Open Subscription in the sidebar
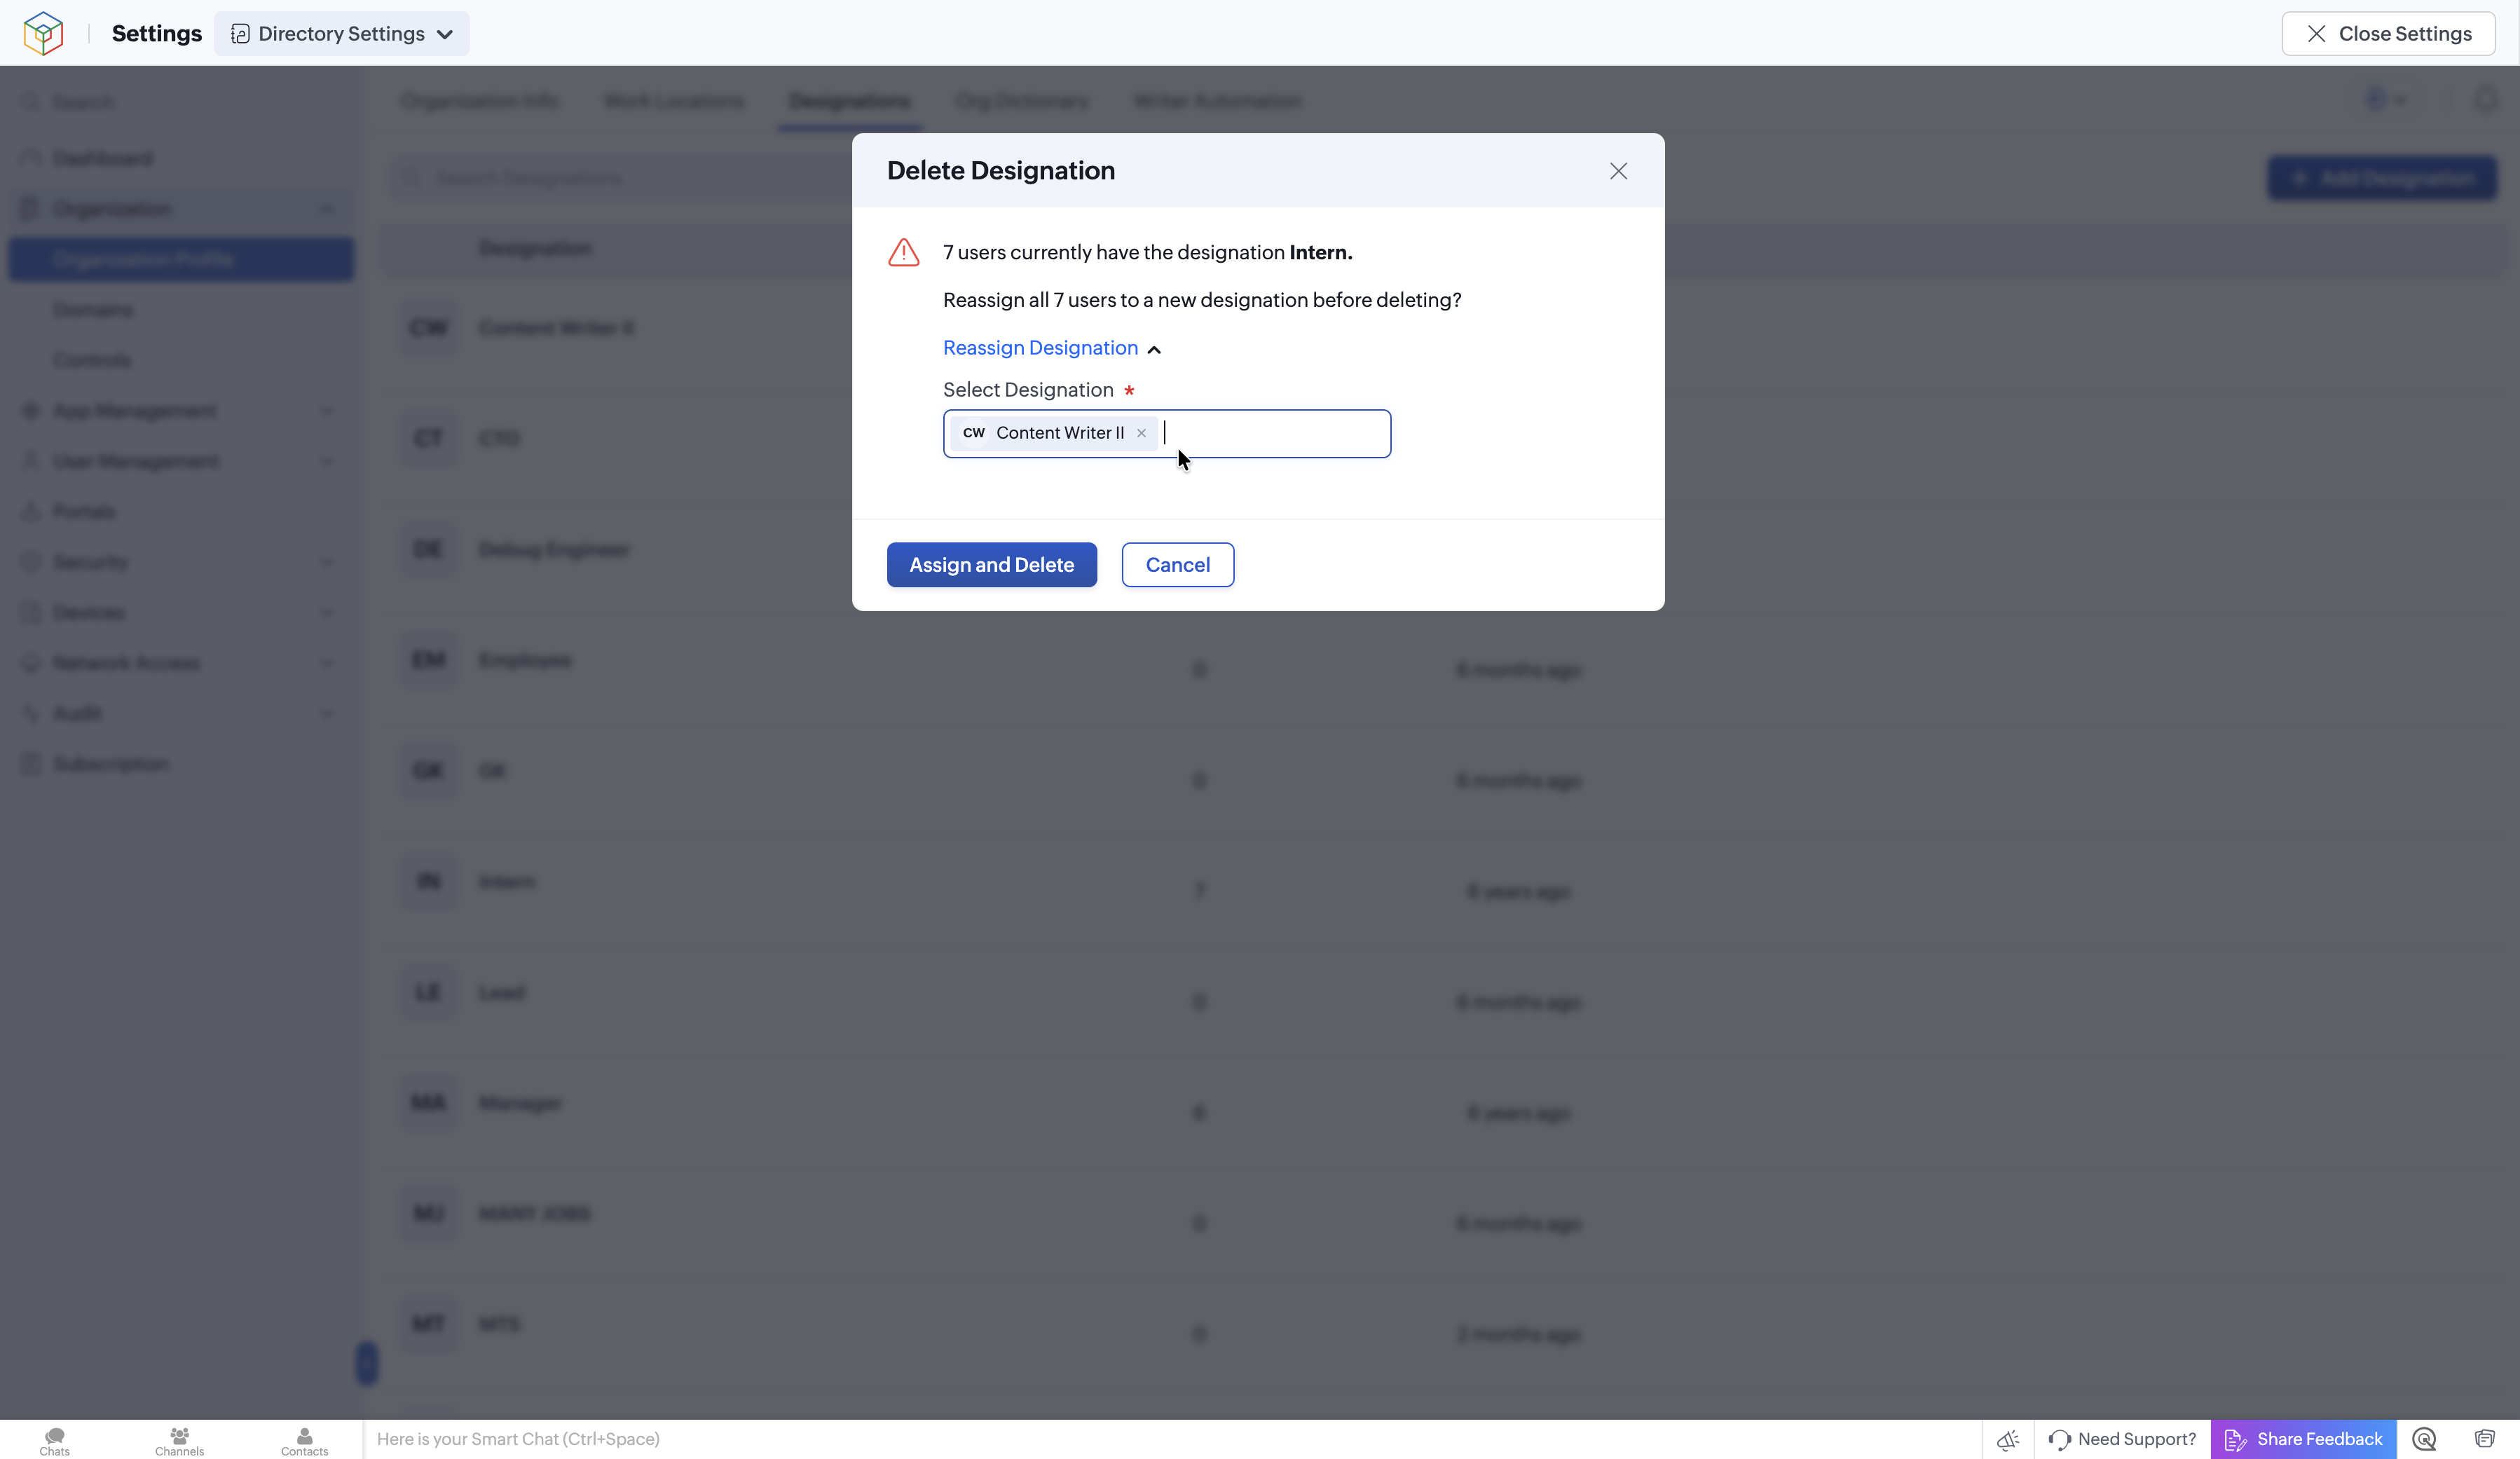The width and height of the screenshot is (2520, 1459). [182, 764]
